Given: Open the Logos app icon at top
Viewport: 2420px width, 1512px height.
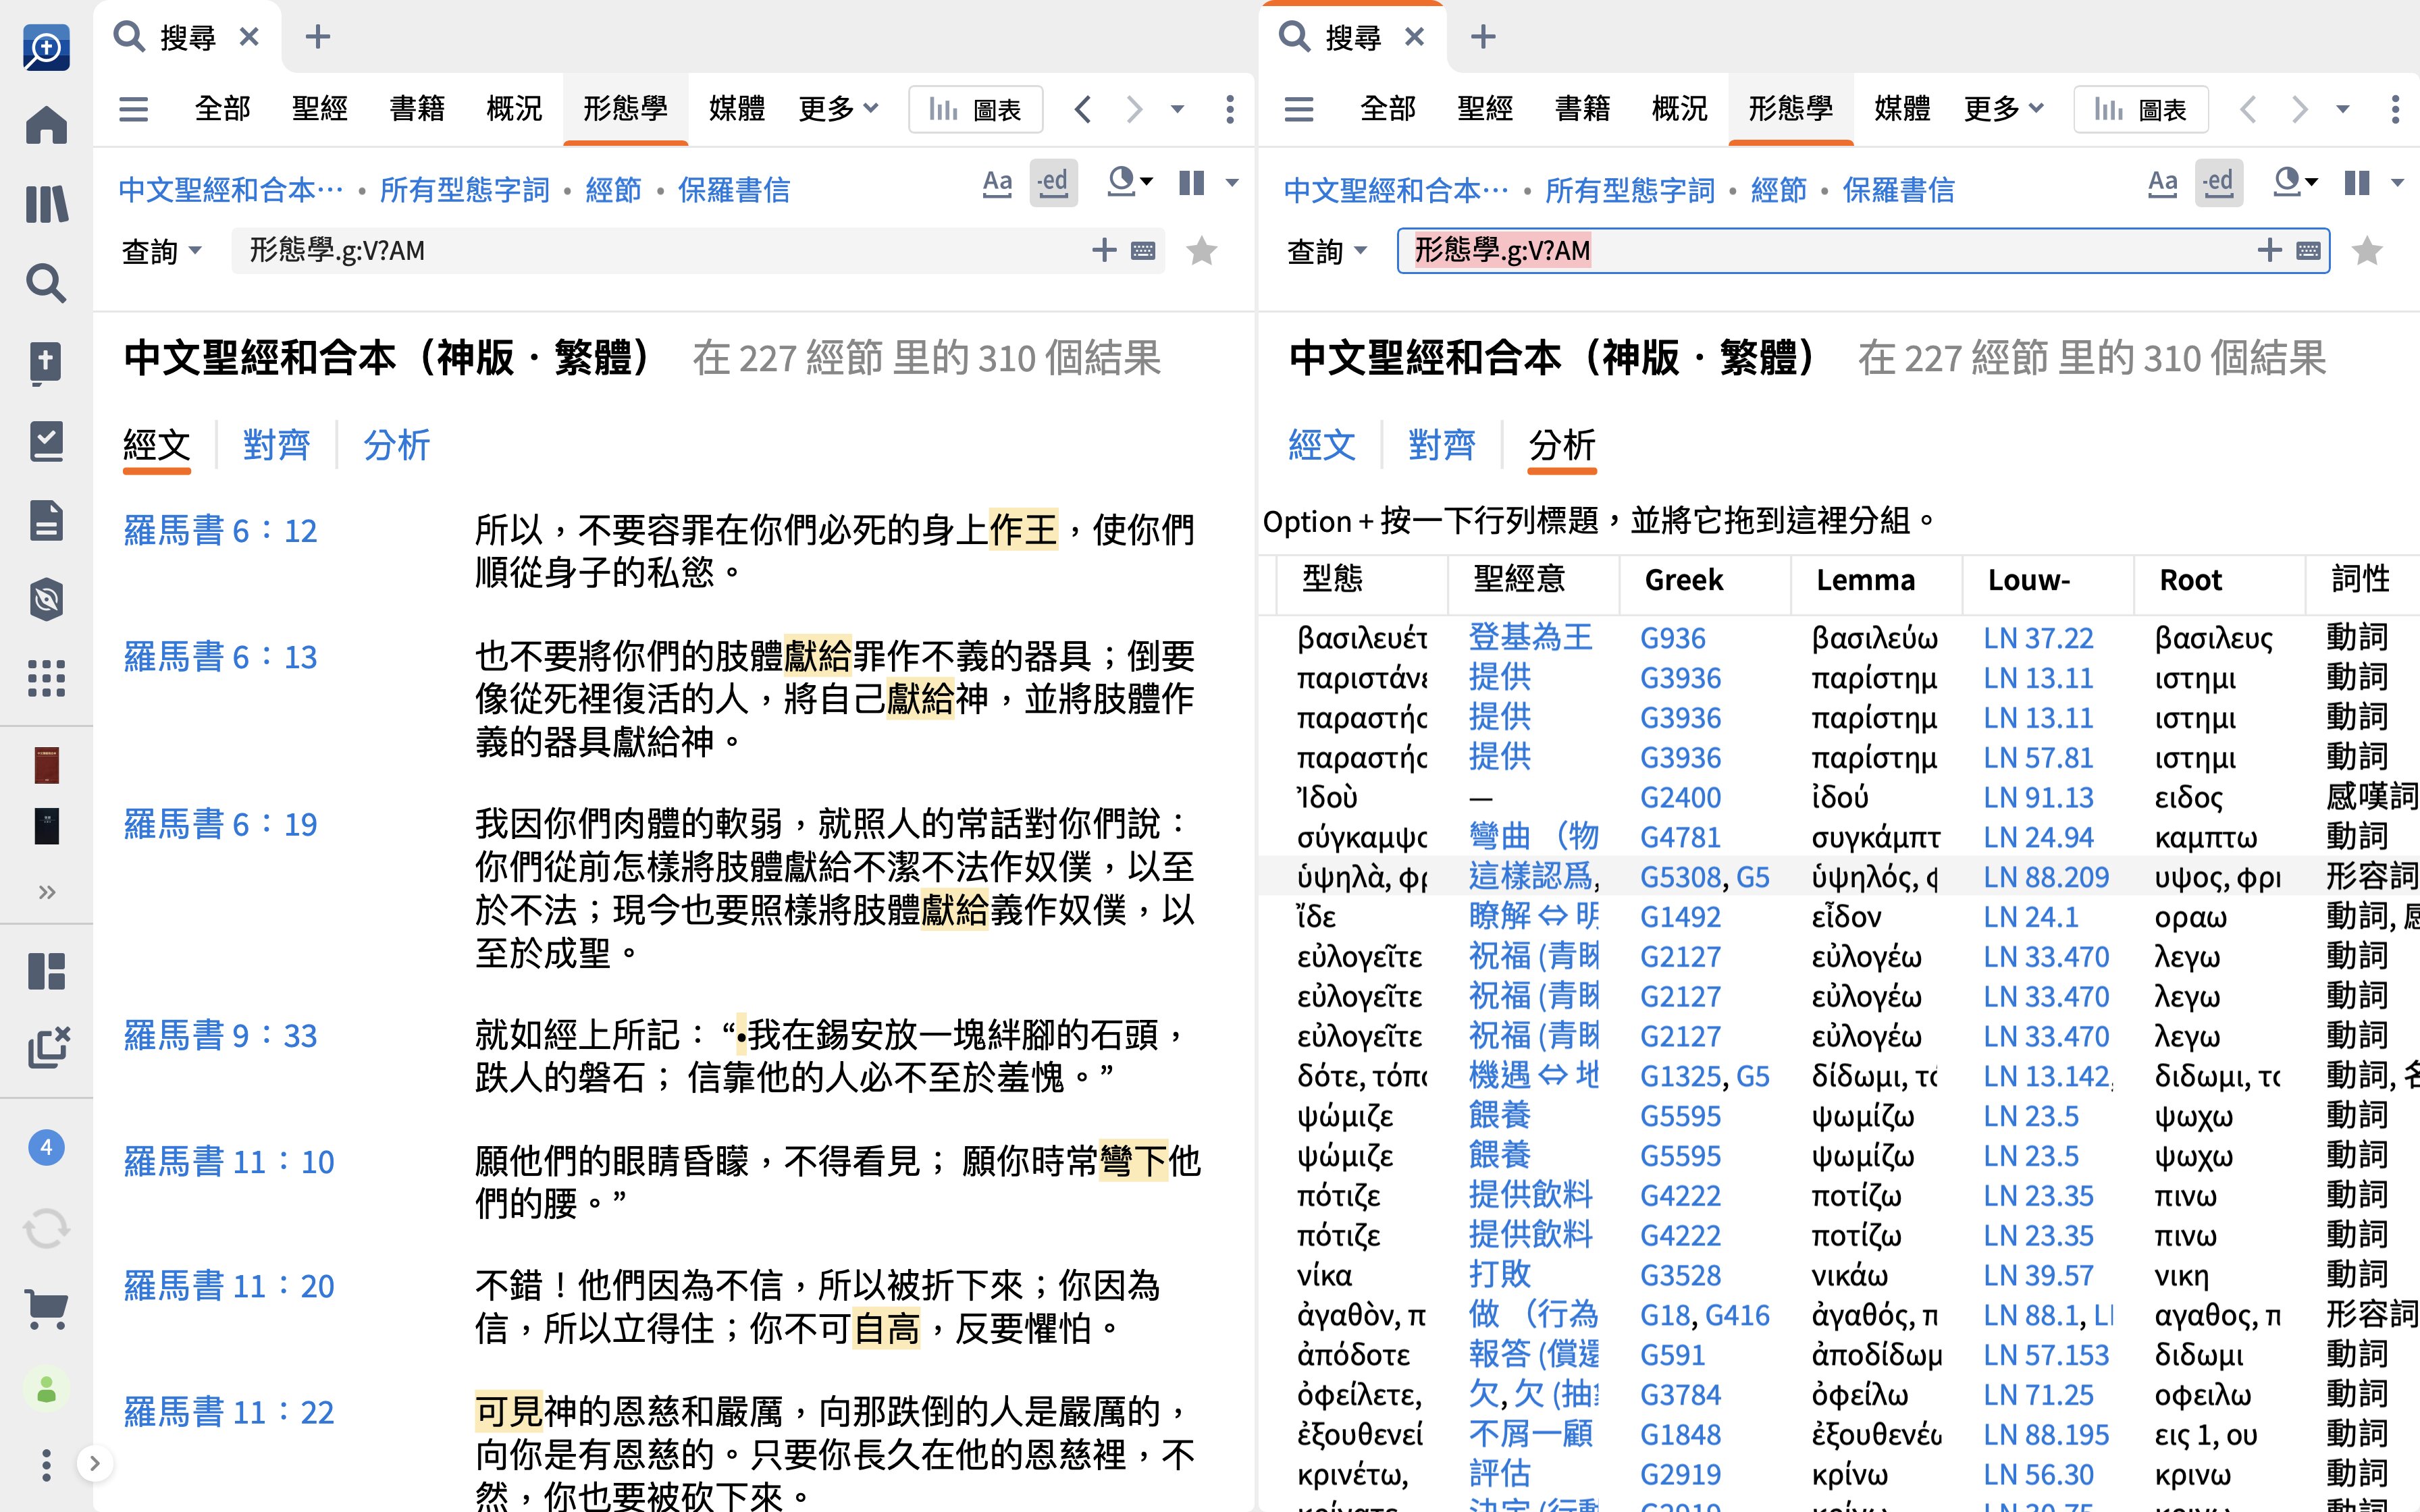Looking at the screenshot, I should pos(46,48).
